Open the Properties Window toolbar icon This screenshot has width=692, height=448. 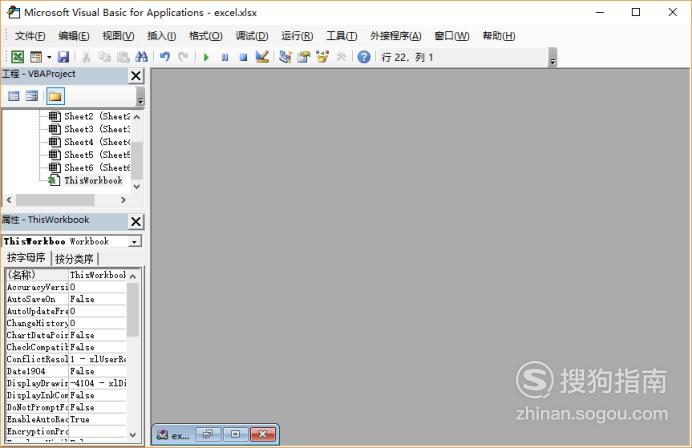(x=304, y=57)
